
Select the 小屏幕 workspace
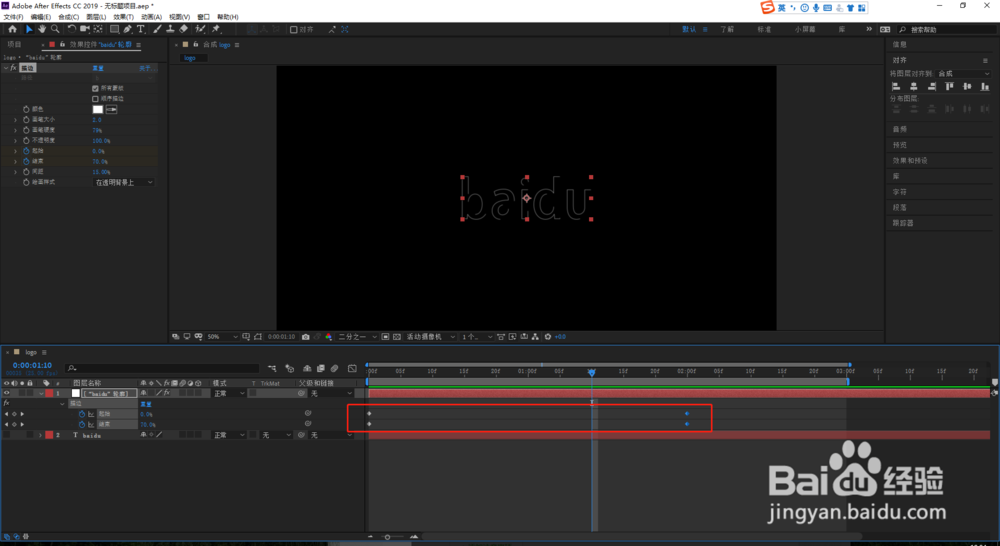coord(805,30)
